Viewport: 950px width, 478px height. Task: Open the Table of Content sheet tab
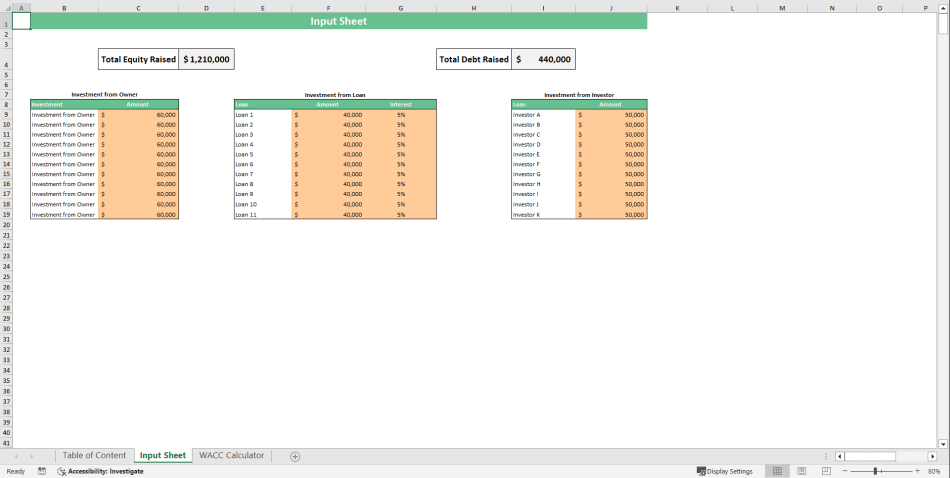point(94,456)
